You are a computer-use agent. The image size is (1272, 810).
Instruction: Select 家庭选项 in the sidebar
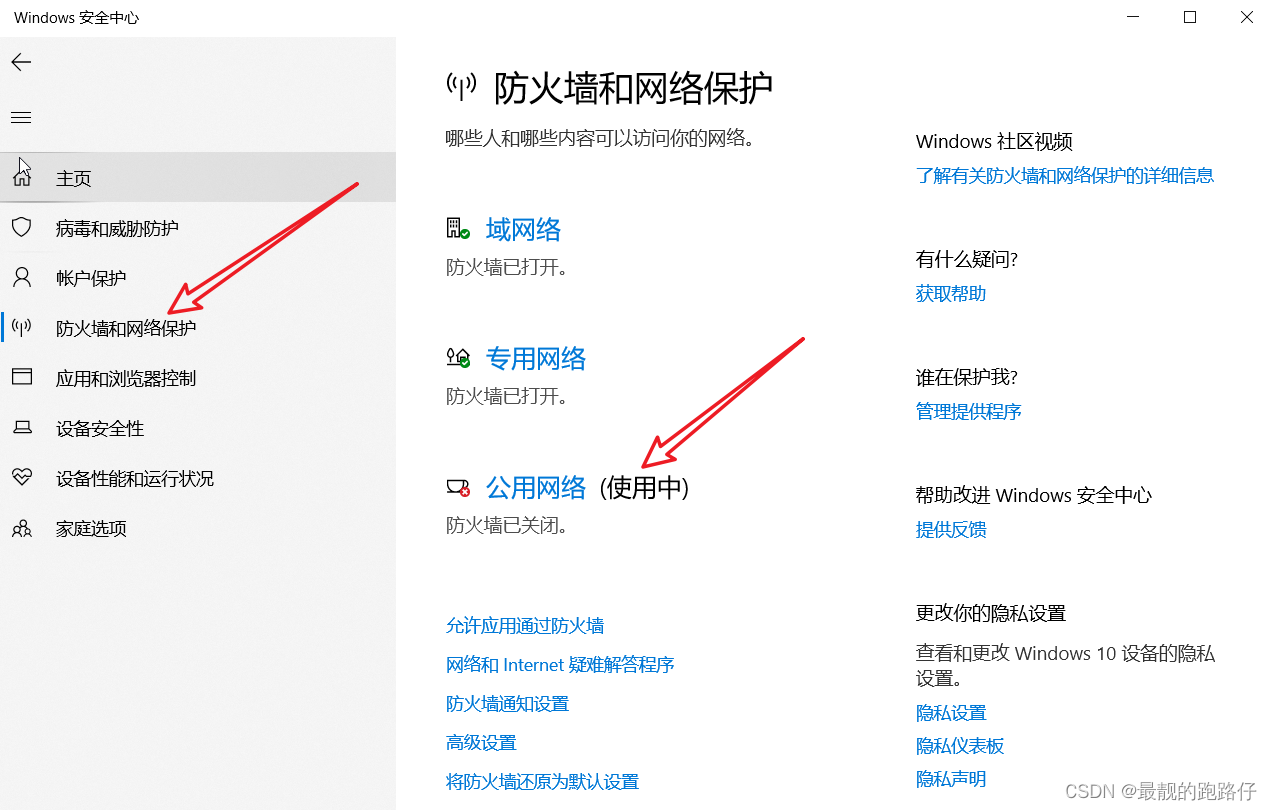click(x=198, y=528)
